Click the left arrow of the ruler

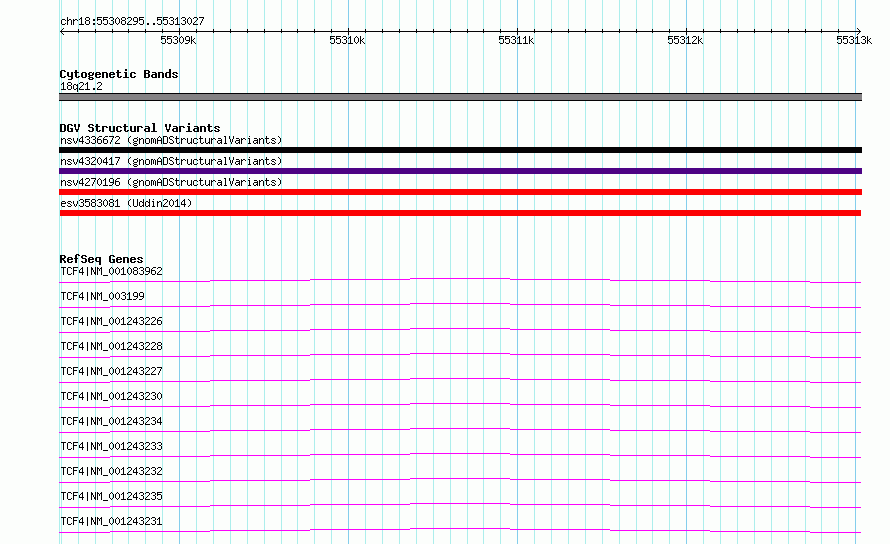click(x=62, y=31)
